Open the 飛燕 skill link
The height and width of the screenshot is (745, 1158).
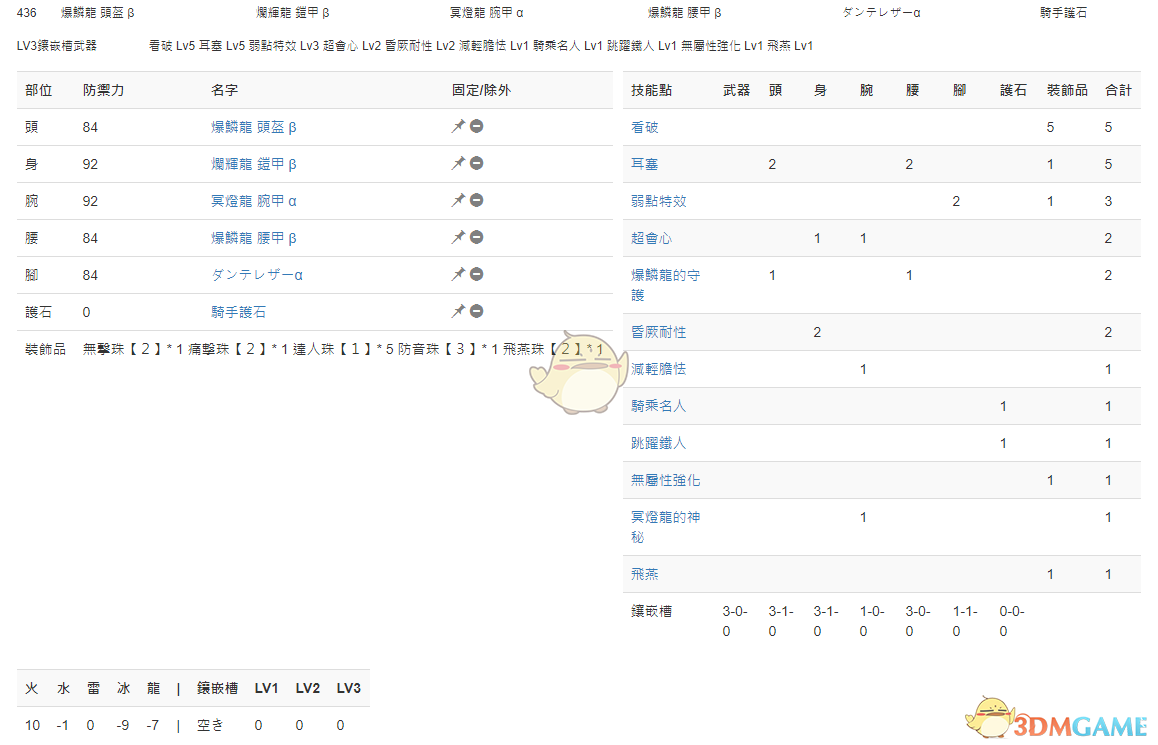pyautogui.click(x=645, y=574)
